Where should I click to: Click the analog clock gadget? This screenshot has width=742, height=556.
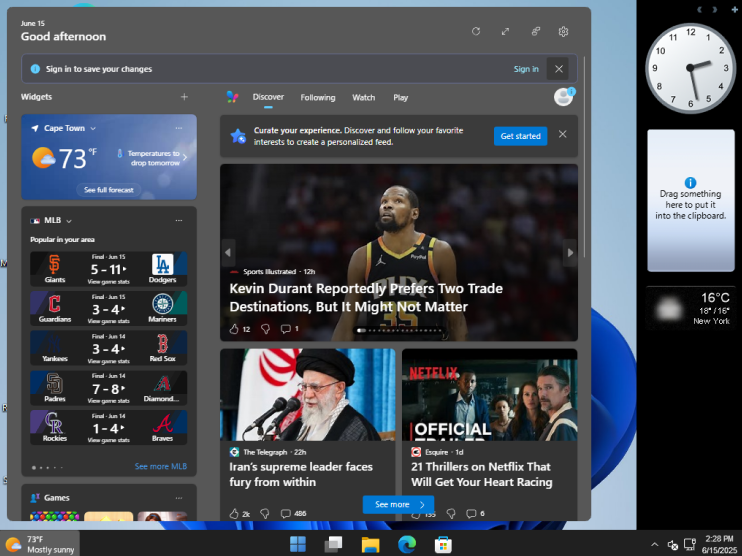690,68
